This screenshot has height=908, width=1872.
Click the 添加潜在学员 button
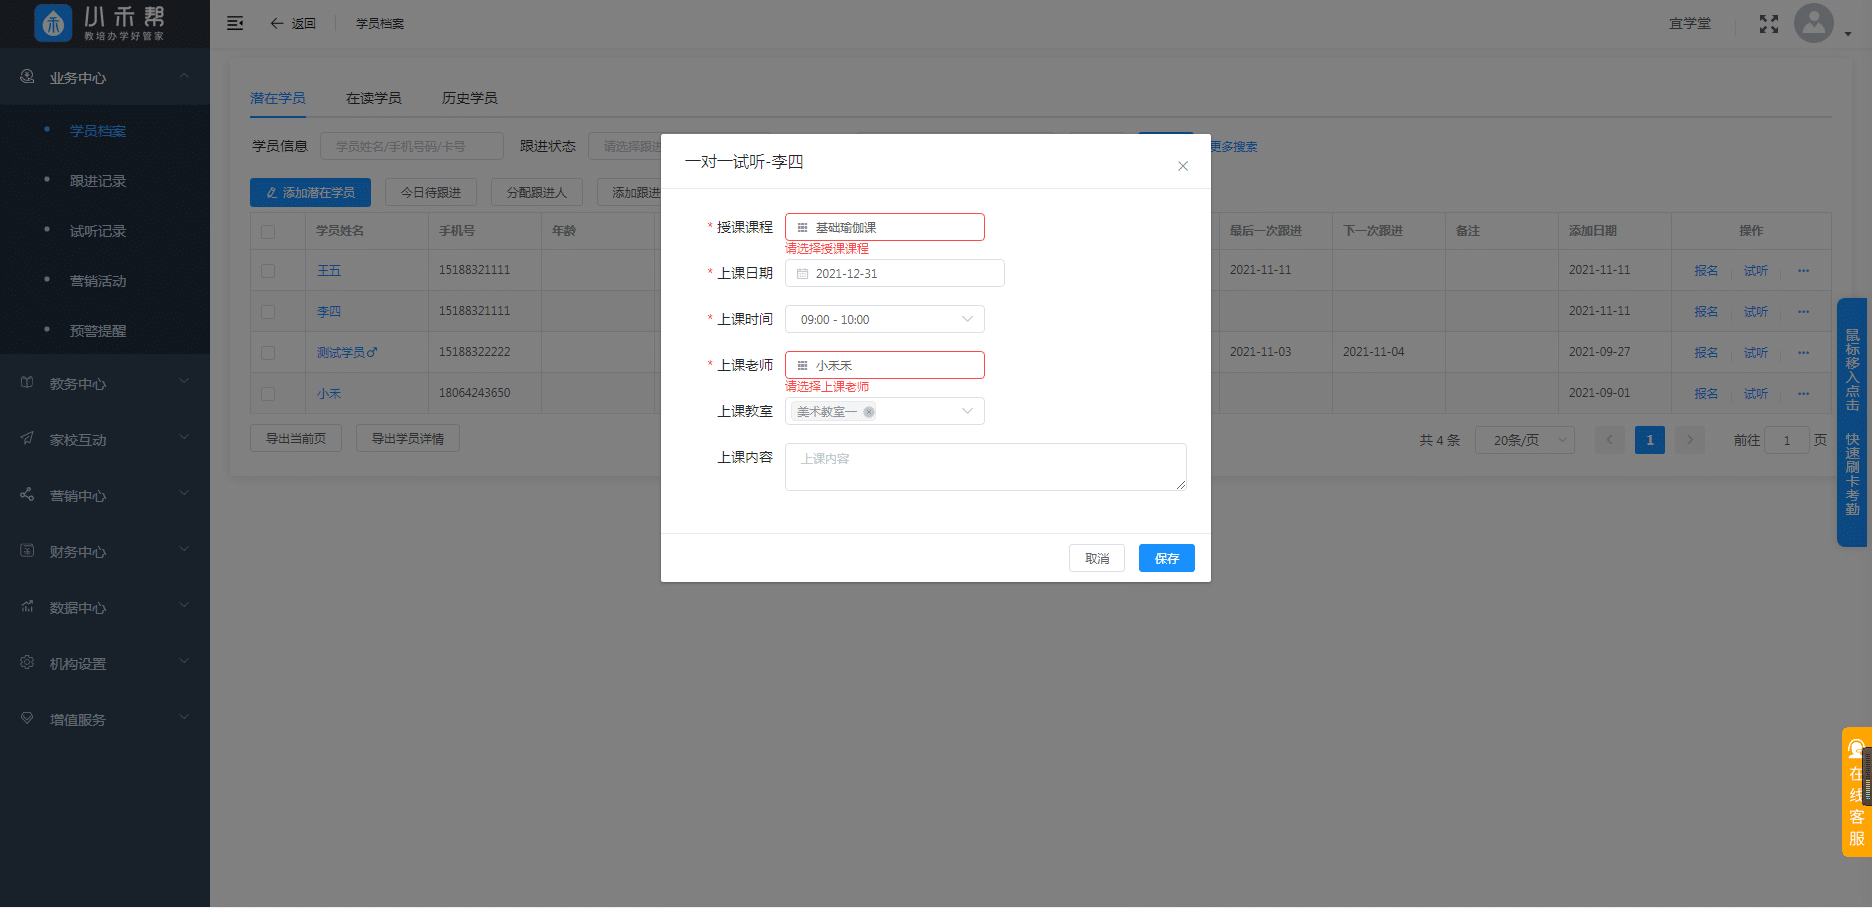pyautogui.click(x=310, y=193)
